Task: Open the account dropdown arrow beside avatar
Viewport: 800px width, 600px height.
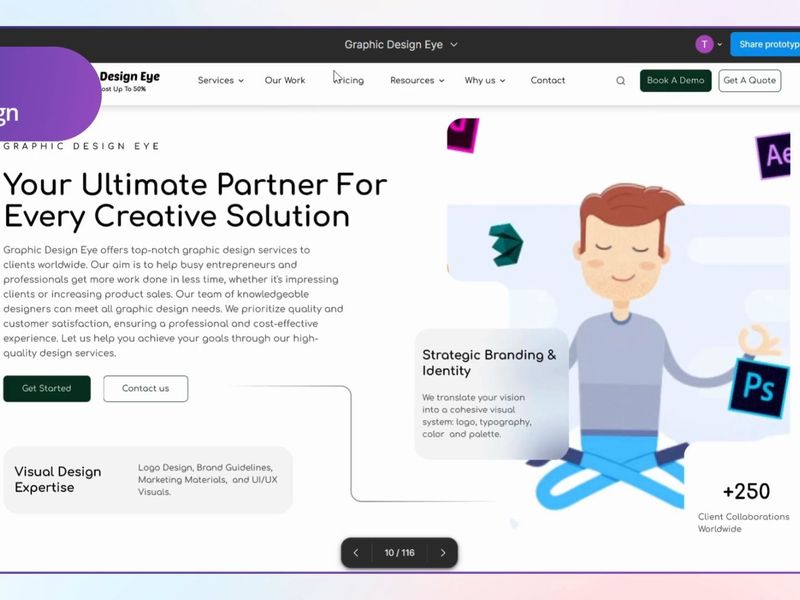Action: (x=719, y=44)
